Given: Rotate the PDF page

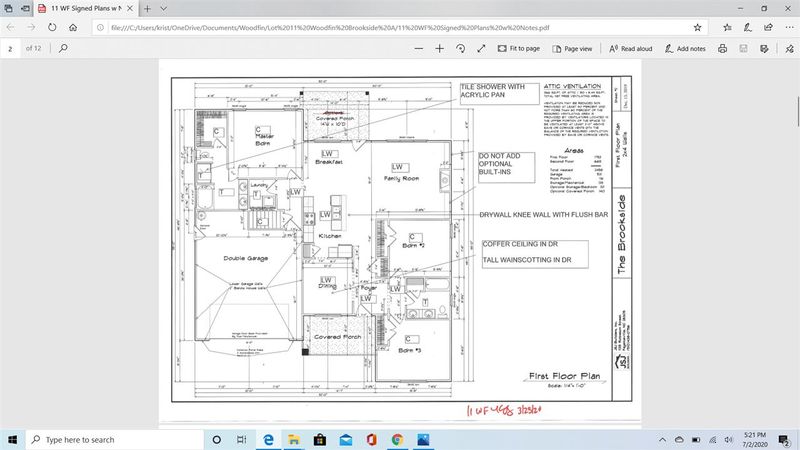Looking at the screenshot, I should point(460,48).
